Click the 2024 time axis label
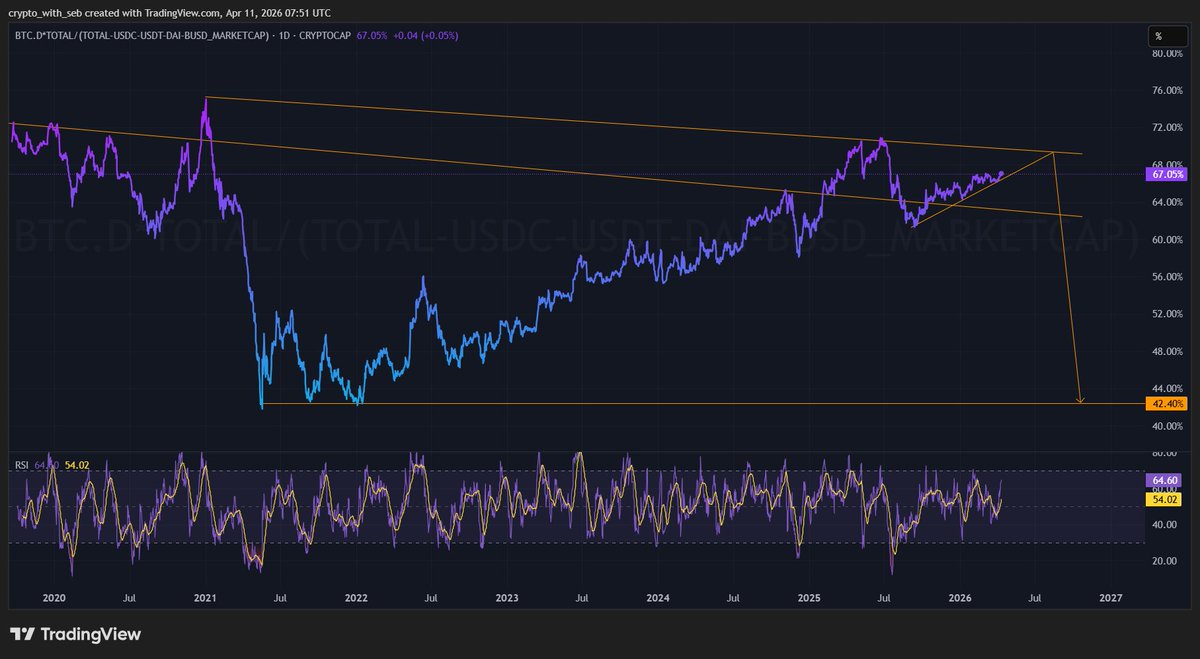 coord(658,598)
